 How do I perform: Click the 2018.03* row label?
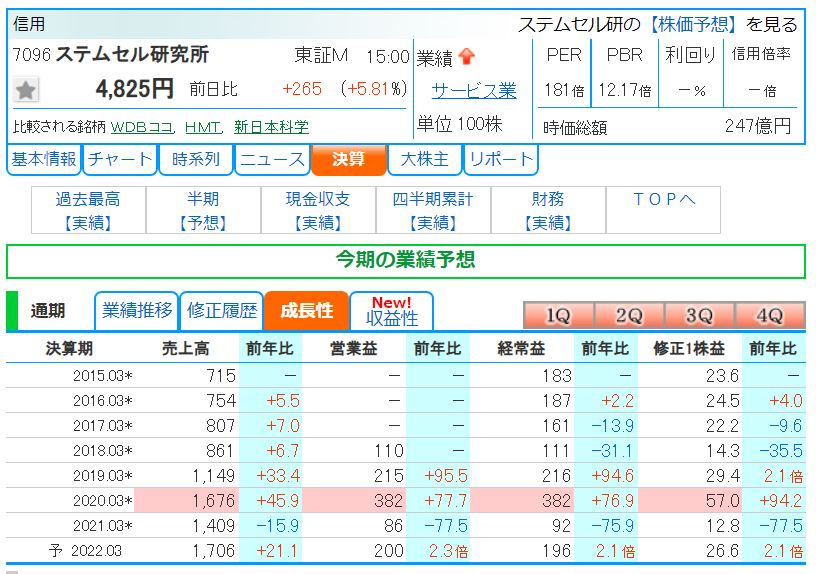103,451
